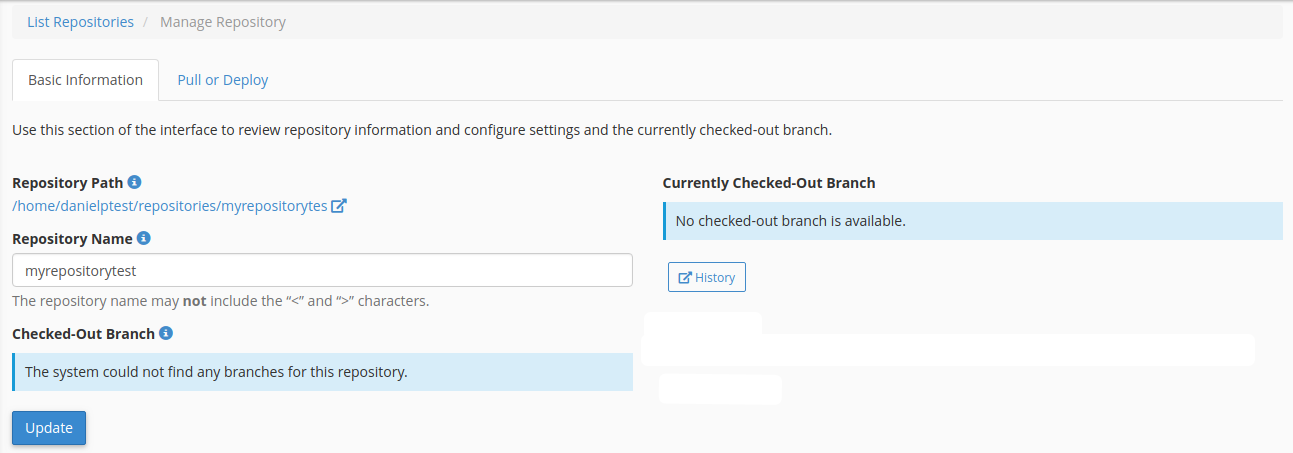Click the Update button
This screenshot has width=1293, height=453.
click(49, 427)
